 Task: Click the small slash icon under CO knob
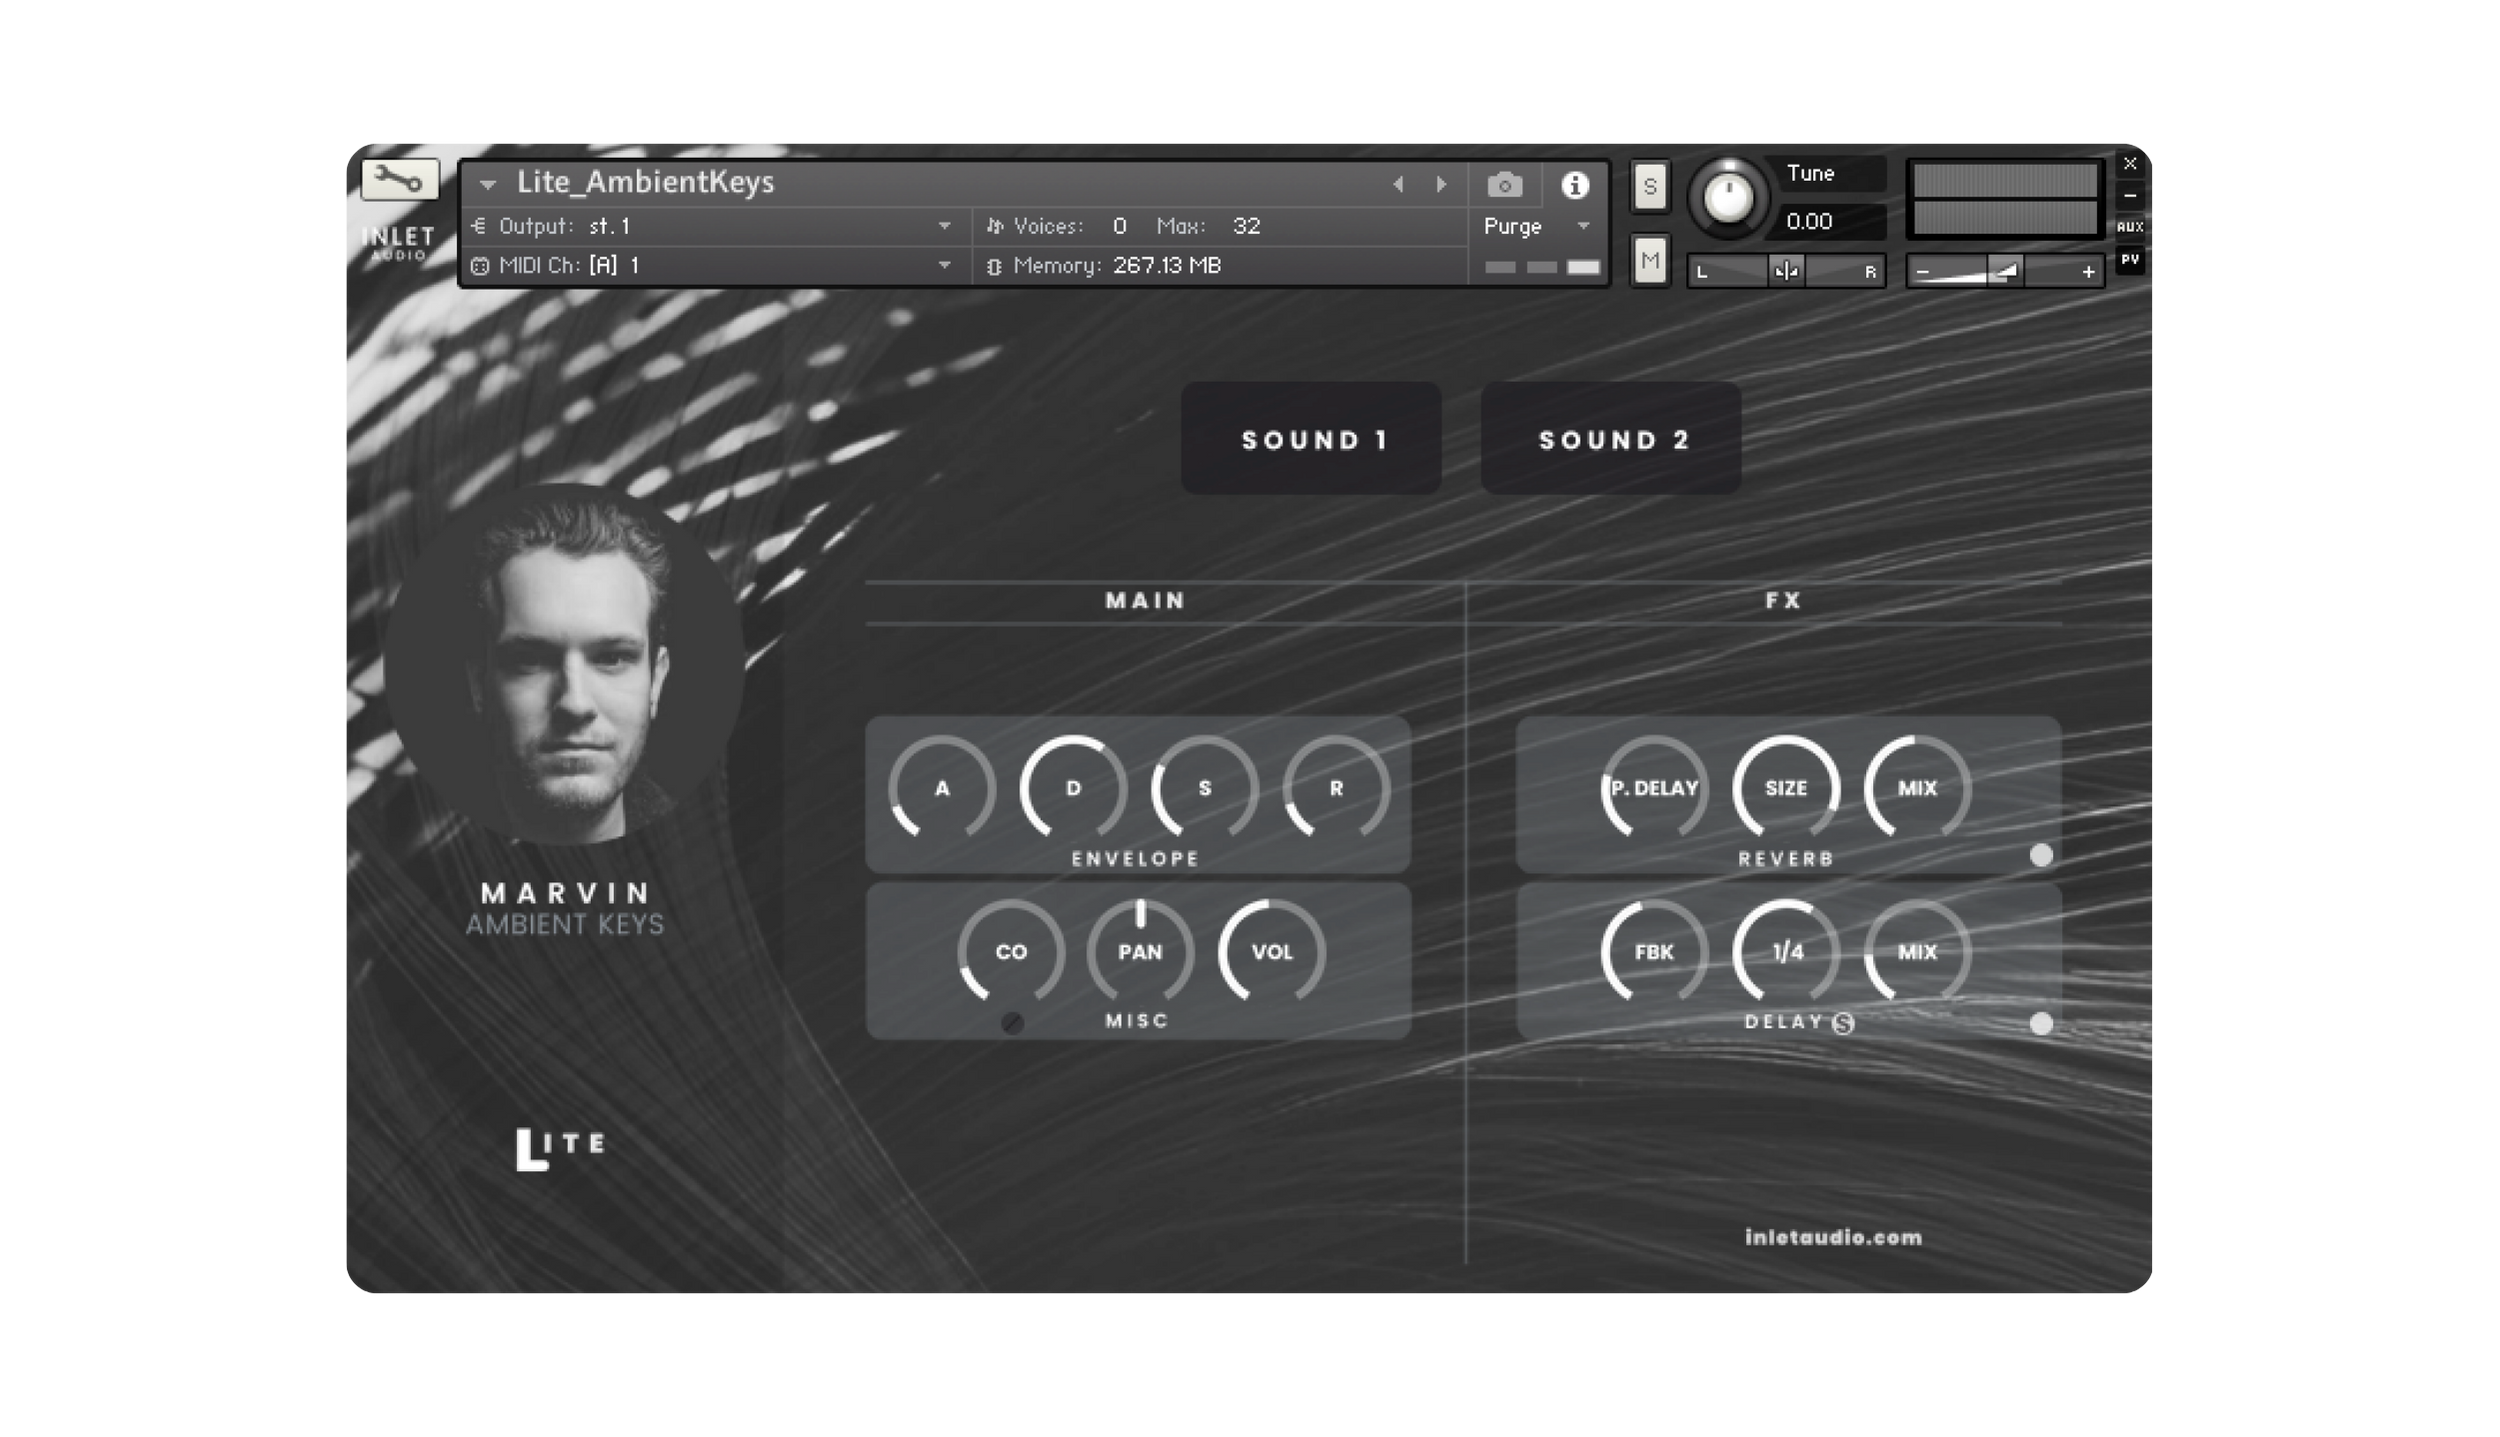coord(1012,1022)
